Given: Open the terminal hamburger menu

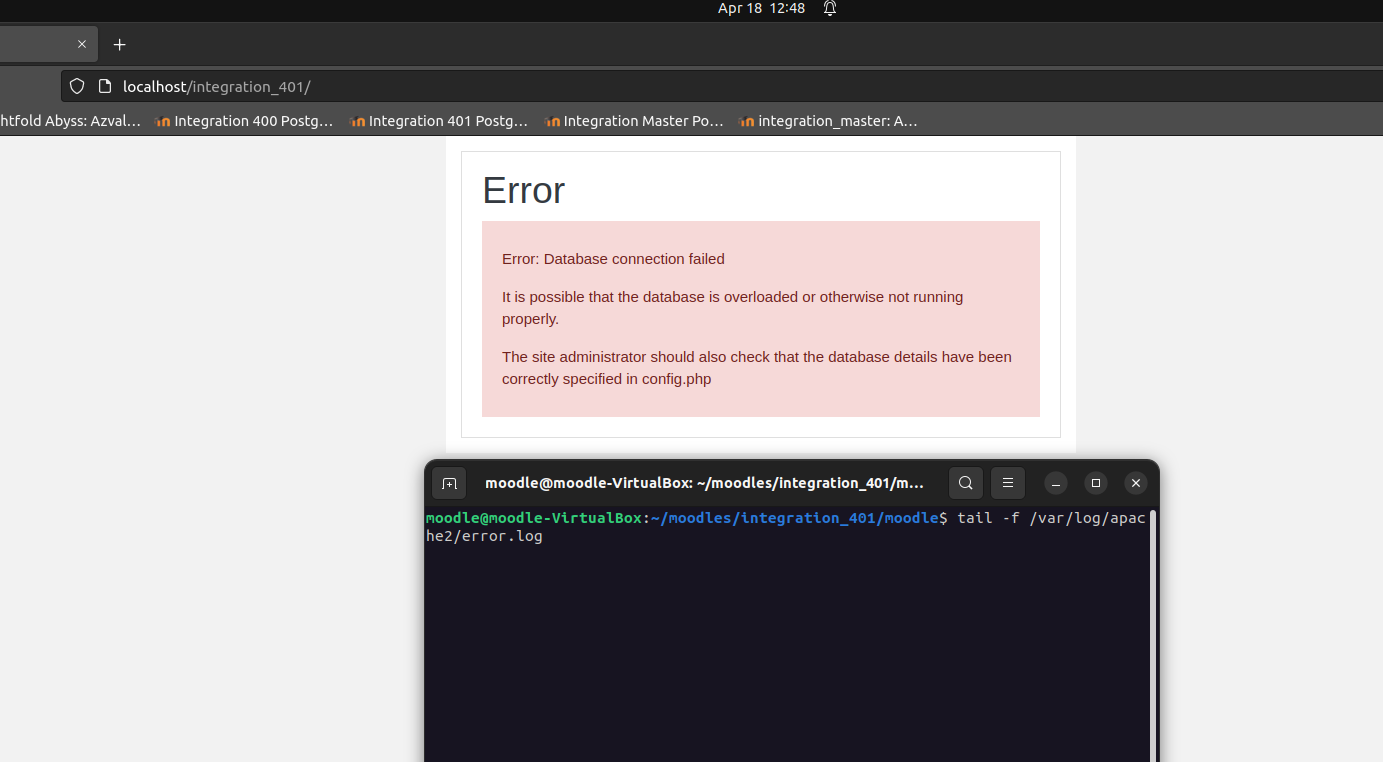Looking at the screenshot, I should tap(1008, 483).
